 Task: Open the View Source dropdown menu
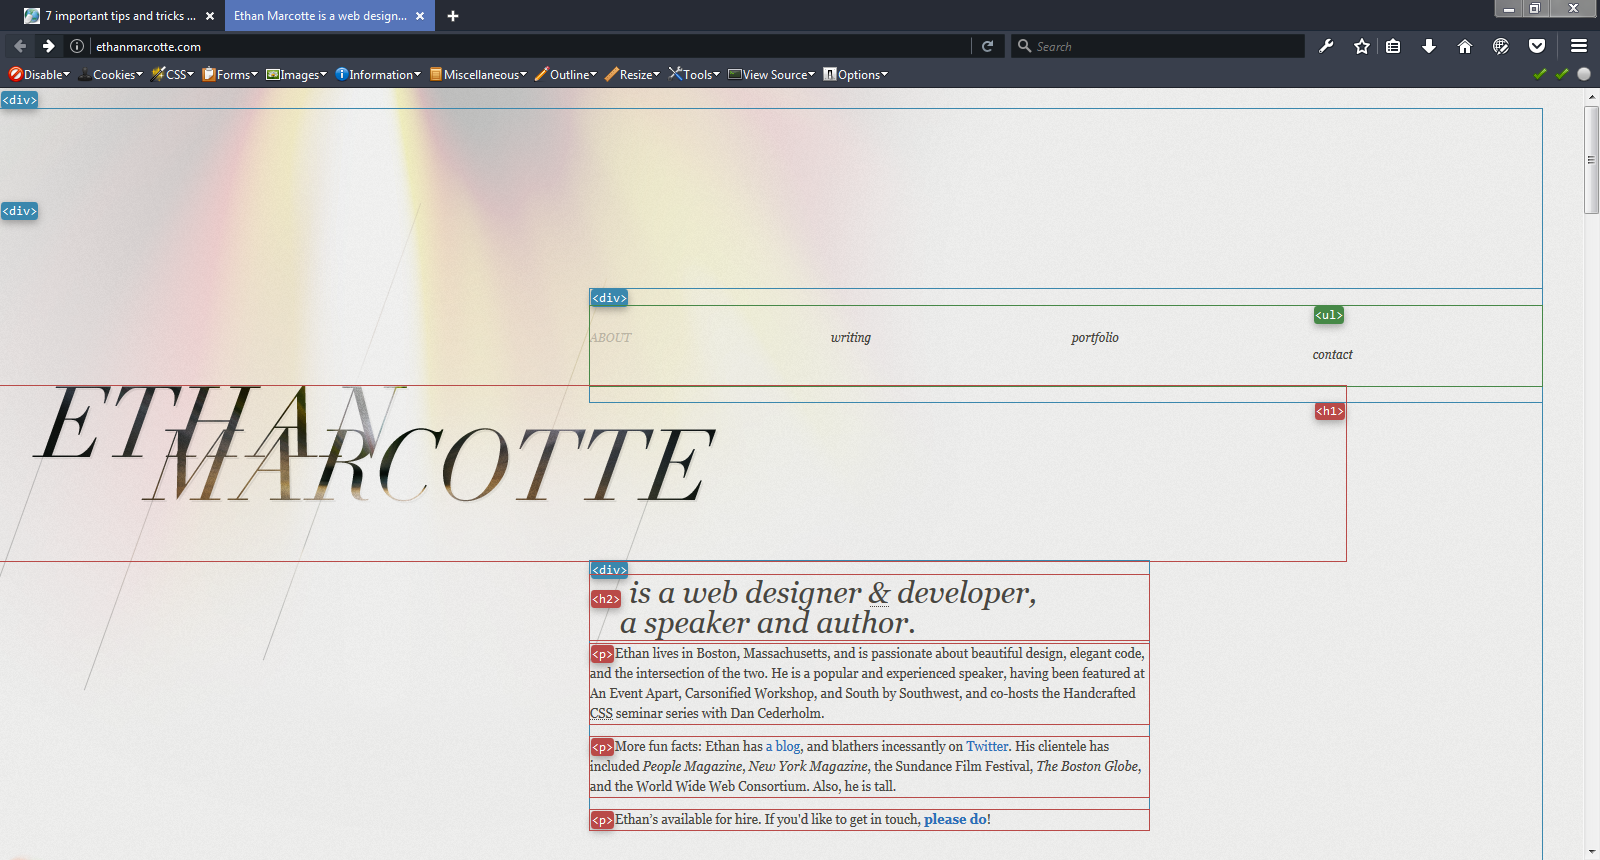[x=771, y=74]
